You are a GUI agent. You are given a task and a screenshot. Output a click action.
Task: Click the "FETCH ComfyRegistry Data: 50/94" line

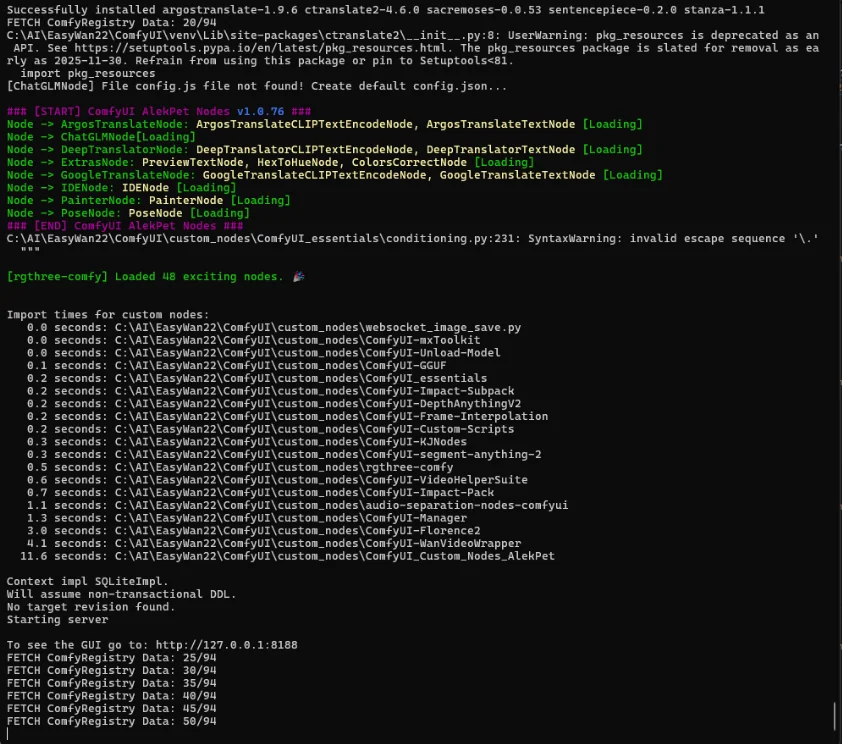click(111, 721)
